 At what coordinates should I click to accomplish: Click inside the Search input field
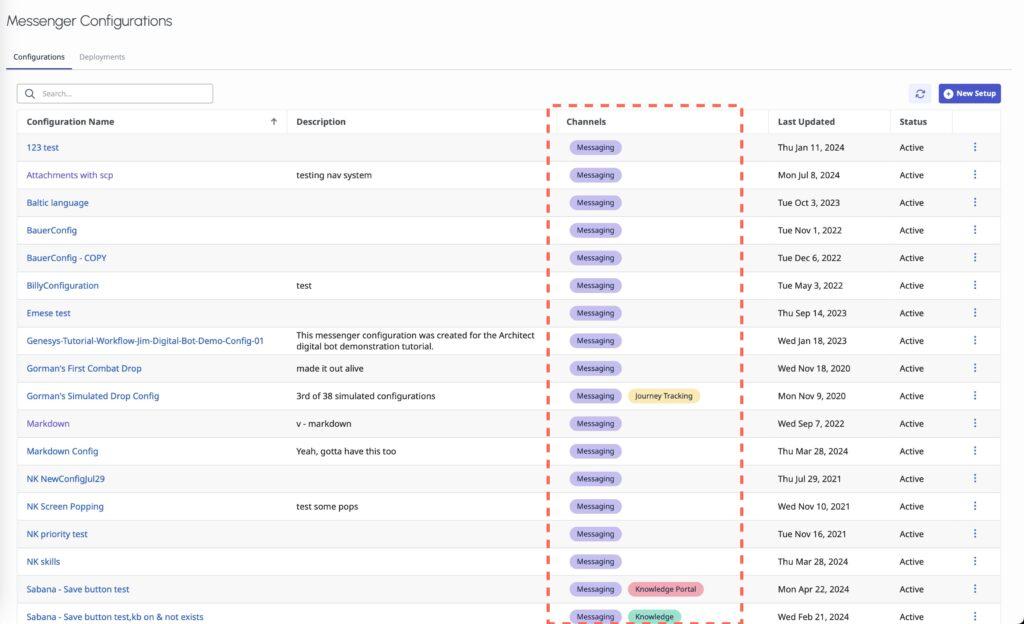(120, 92)
